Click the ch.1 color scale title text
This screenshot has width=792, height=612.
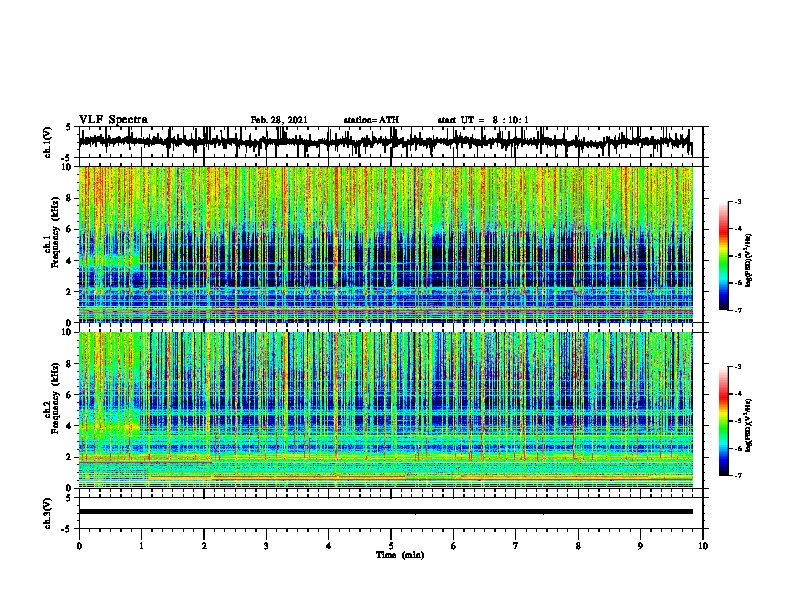[x=749, y=261]
